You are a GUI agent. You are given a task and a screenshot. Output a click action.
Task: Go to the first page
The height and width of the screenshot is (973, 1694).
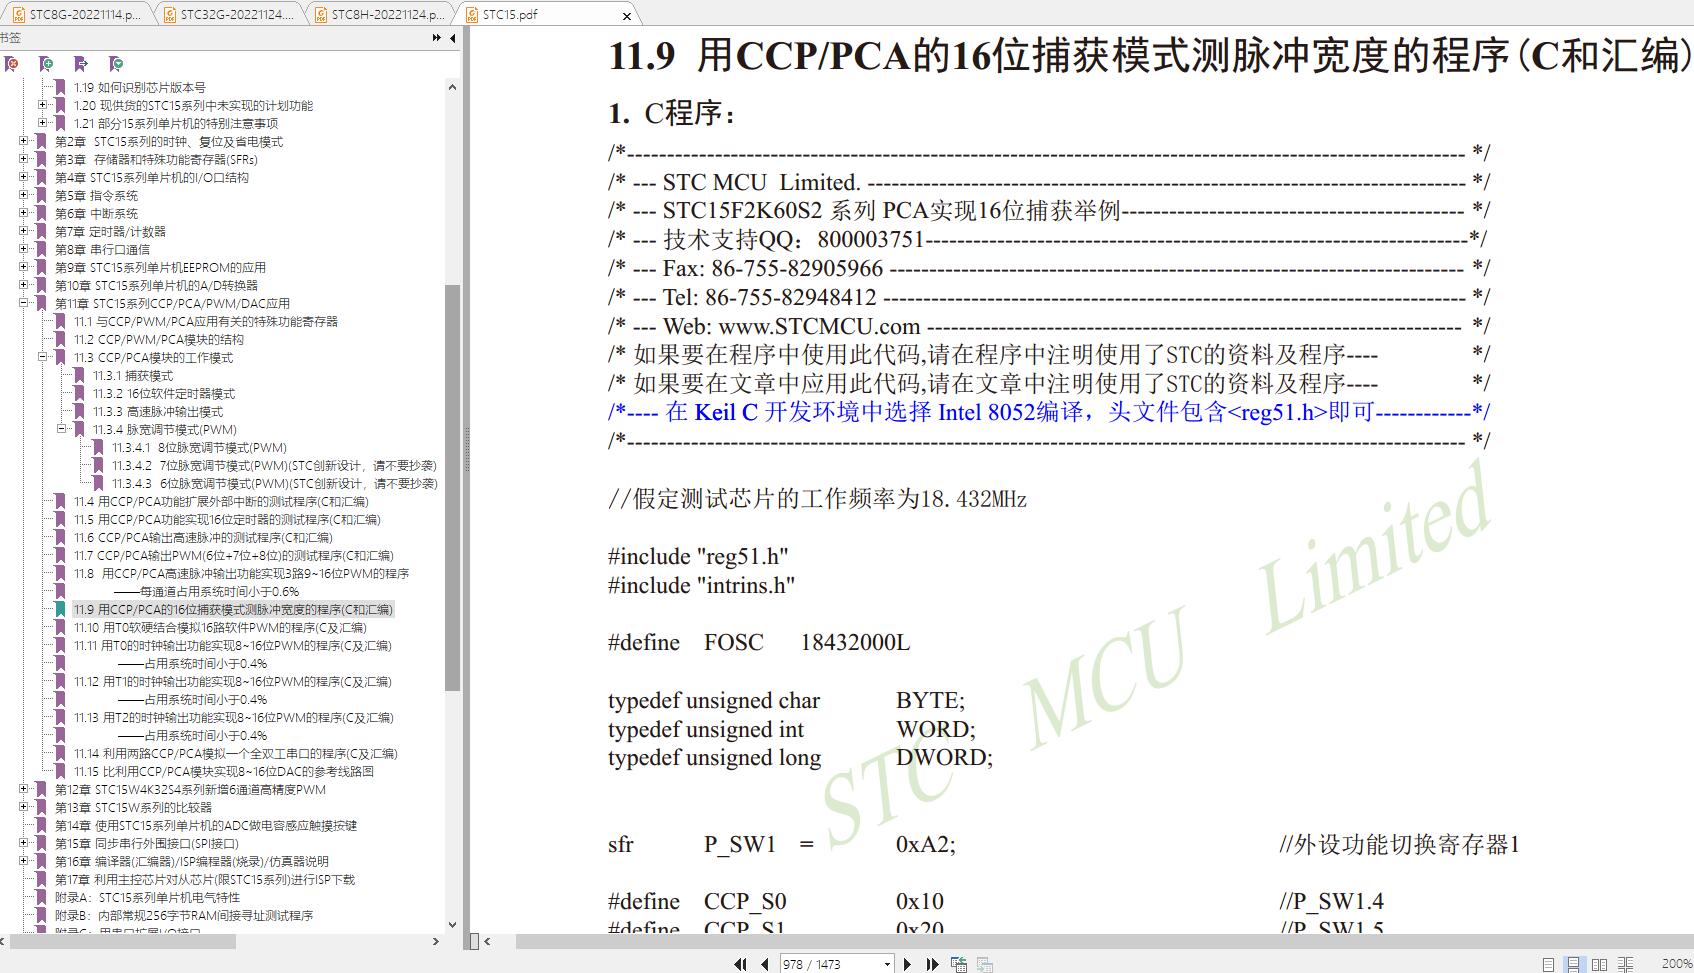(740, 964)
